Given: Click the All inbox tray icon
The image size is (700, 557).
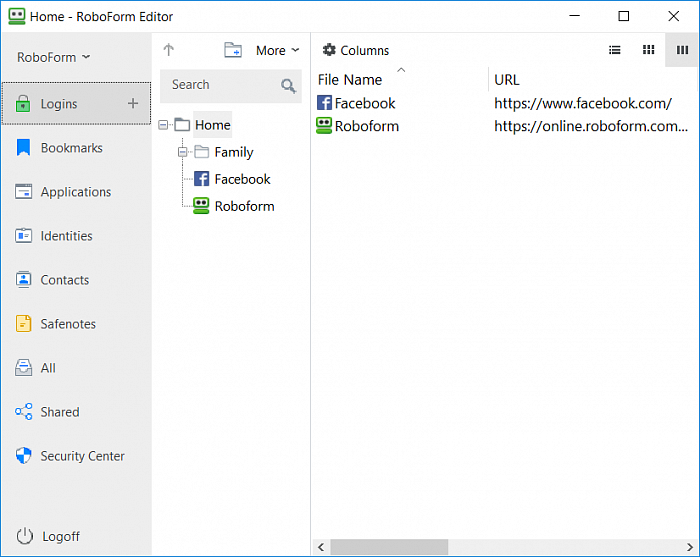Looking at the screenshot, I should [23, 368].
